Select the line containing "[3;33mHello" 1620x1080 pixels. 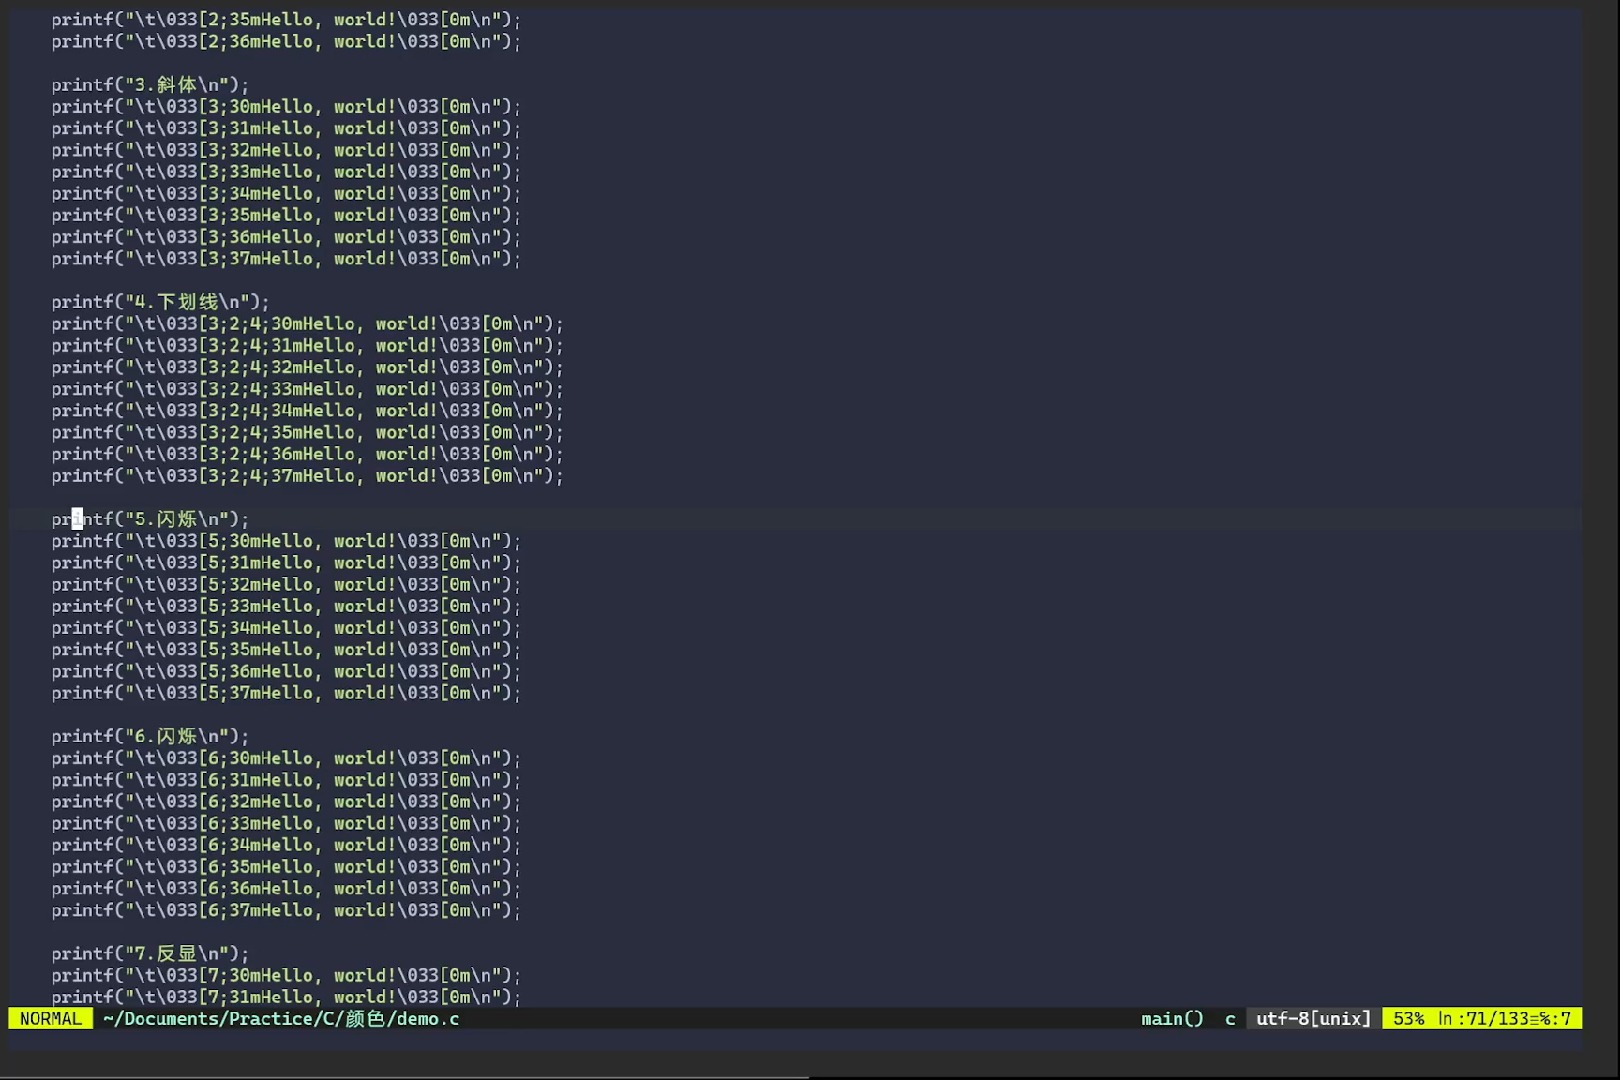[x=286, y=172]
